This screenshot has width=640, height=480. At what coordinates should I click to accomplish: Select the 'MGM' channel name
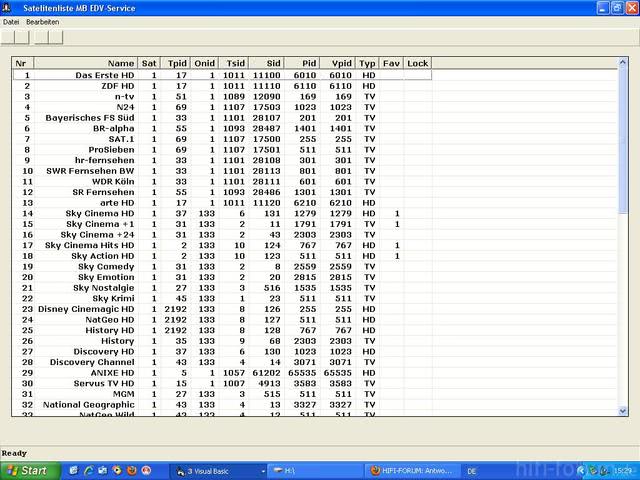(x=123, y=394)
